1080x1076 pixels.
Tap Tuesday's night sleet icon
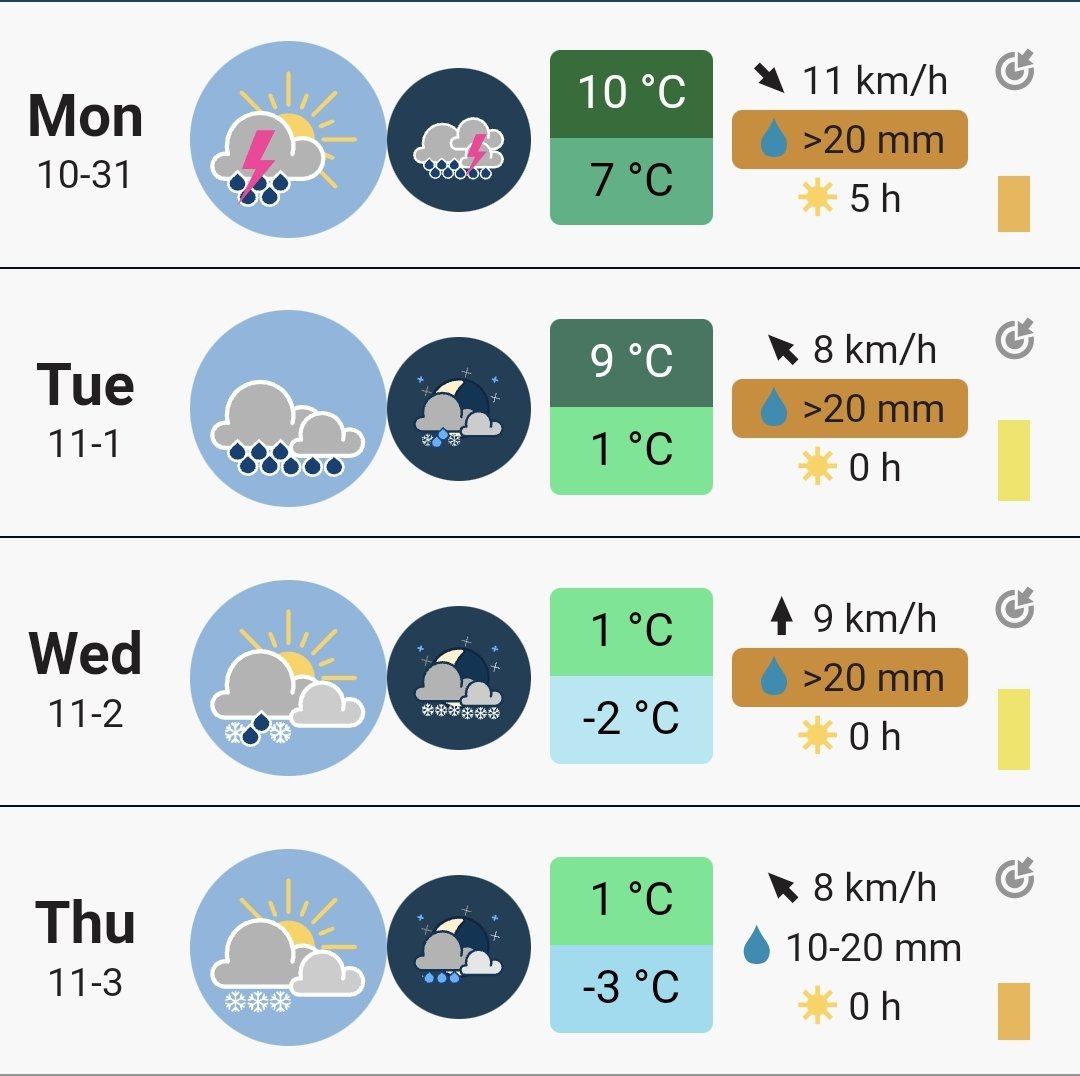point(459,409)
